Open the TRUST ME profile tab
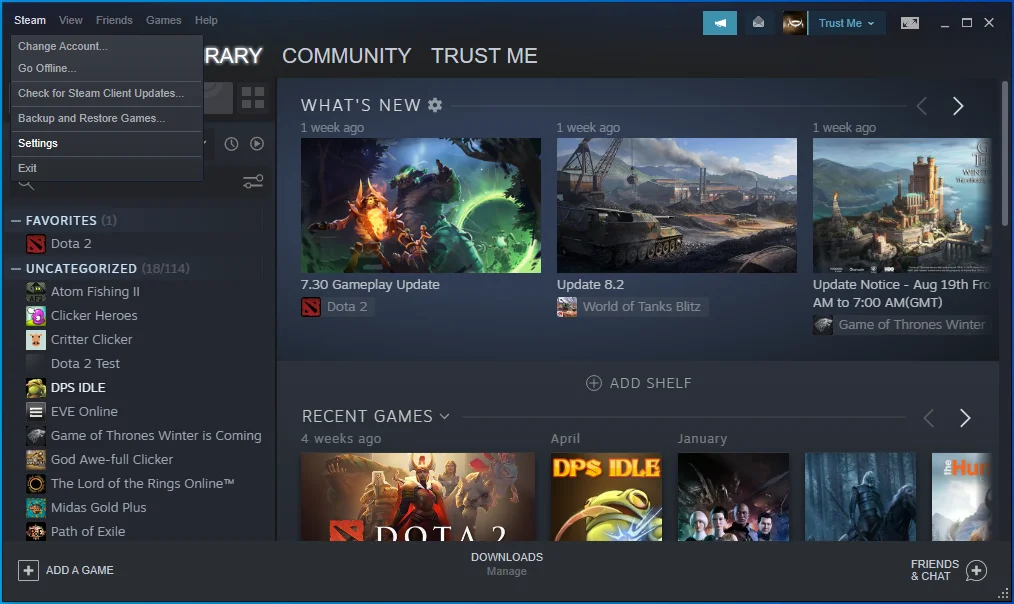The height and width of the screenshot is (604, 1014). 484,56
